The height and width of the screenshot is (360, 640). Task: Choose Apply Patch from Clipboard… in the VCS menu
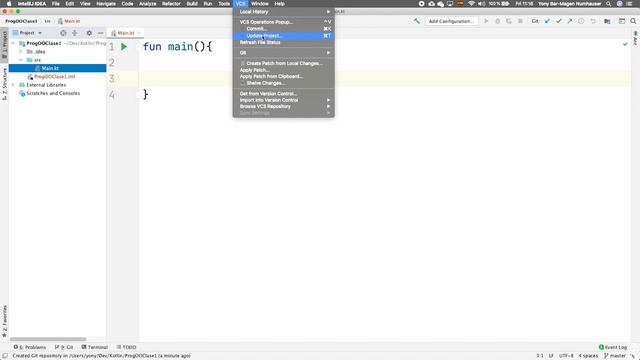(x=284, y=76)
